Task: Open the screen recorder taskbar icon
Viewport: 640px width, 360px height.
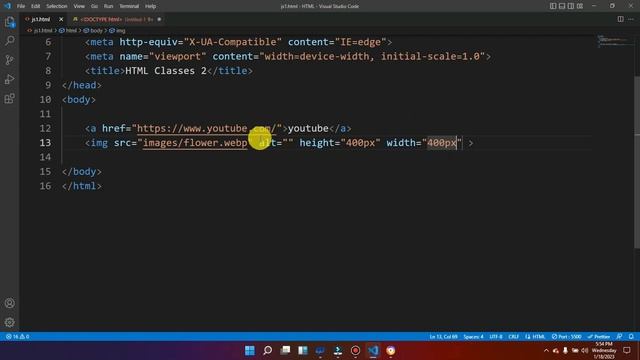Action: (356, 351)
